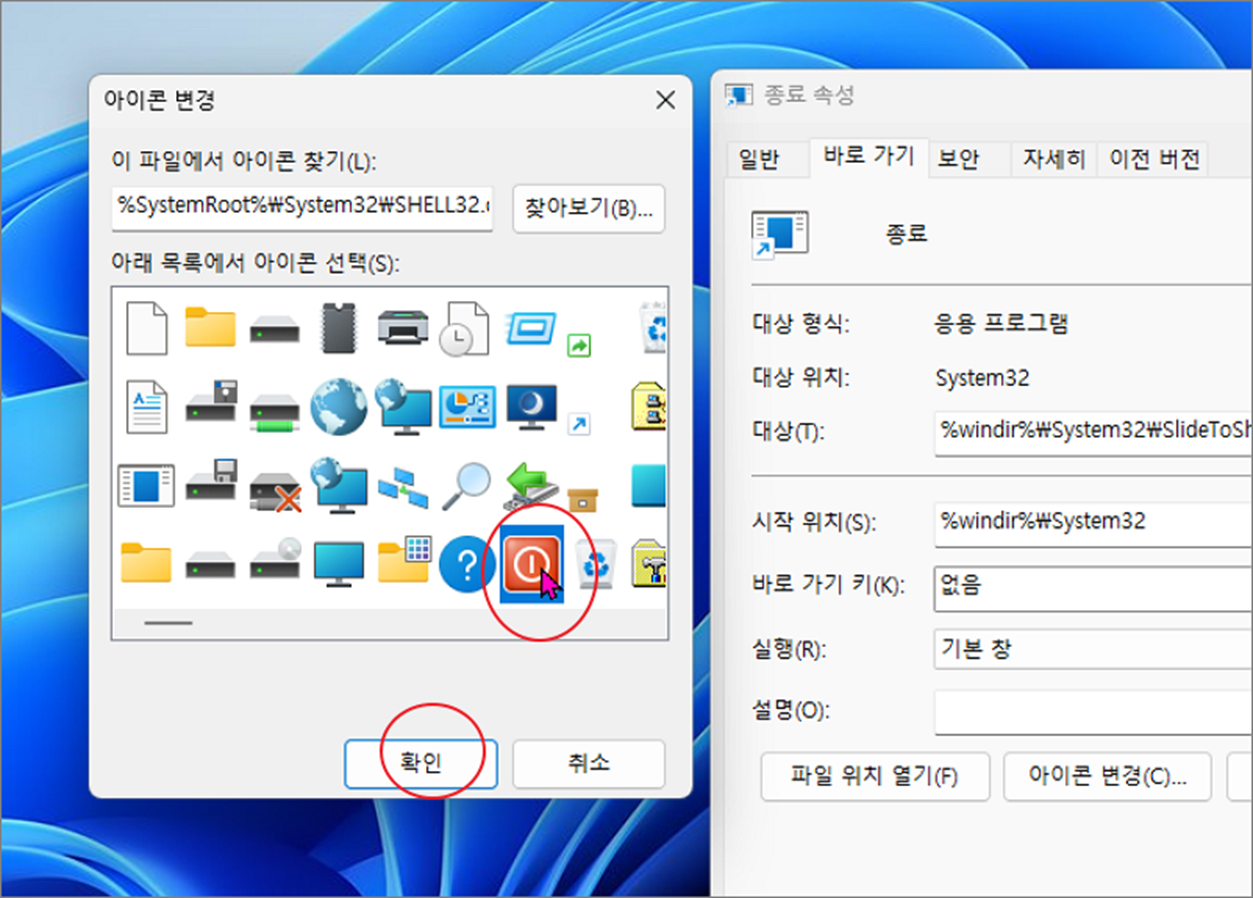This screenshot has width=1253, height=898.
Task: Select the document with clock icon
Action: click(x=466, y=328)
